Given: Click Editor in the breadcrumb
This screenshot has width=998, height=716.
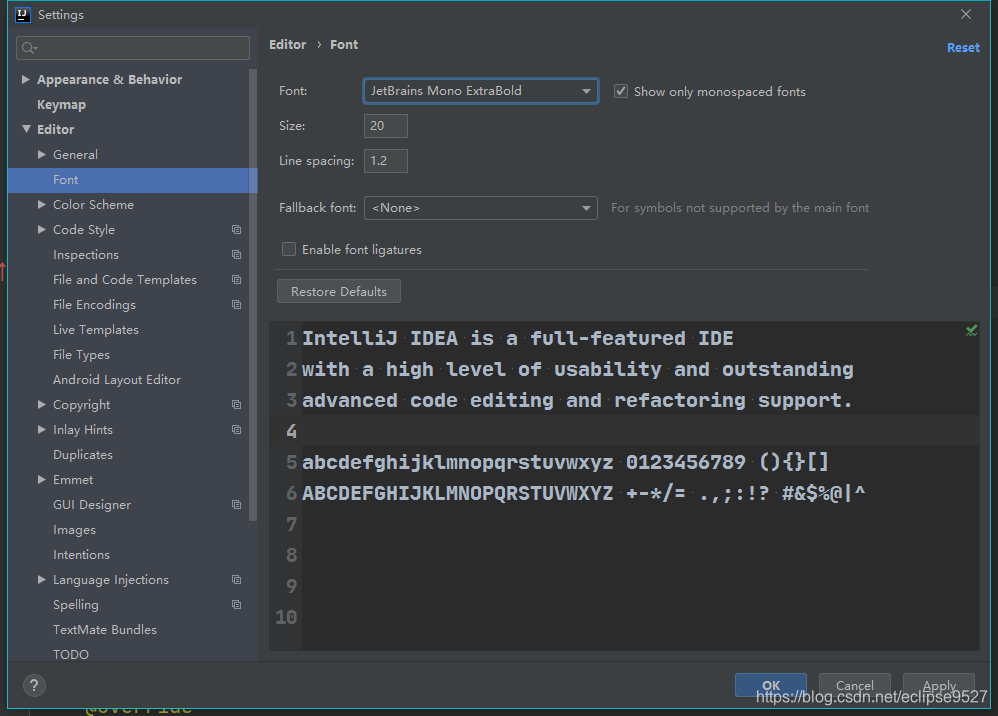Looking at the screenshot, I should click(288, 45).
